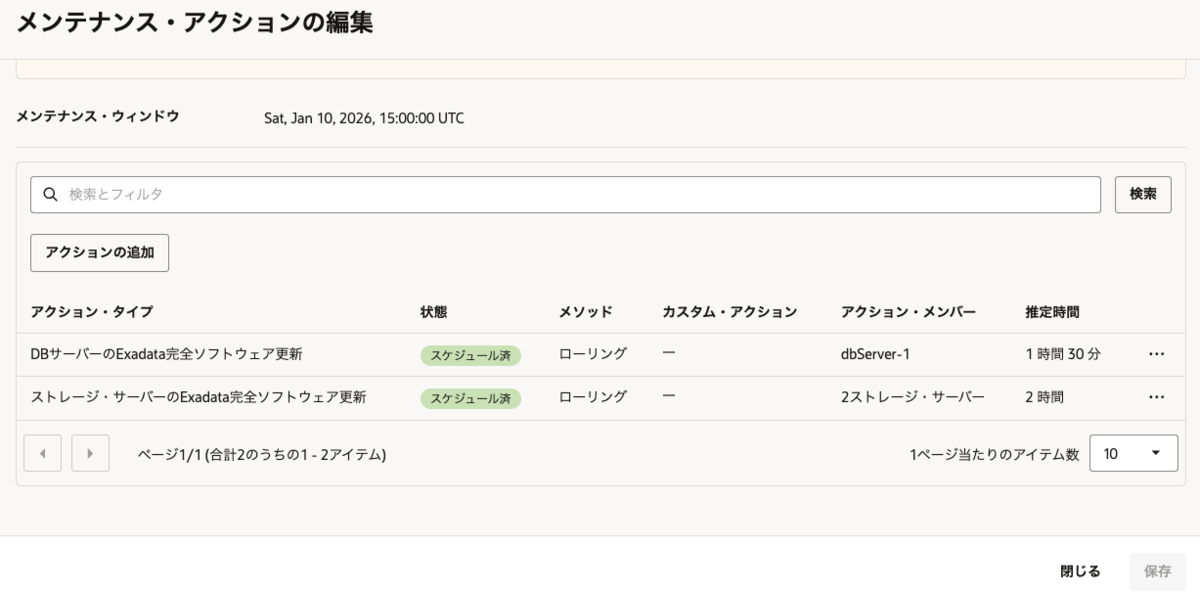
Task: Open actions menu for ストレージ・サーバー update row
Action: point(1157,397)
